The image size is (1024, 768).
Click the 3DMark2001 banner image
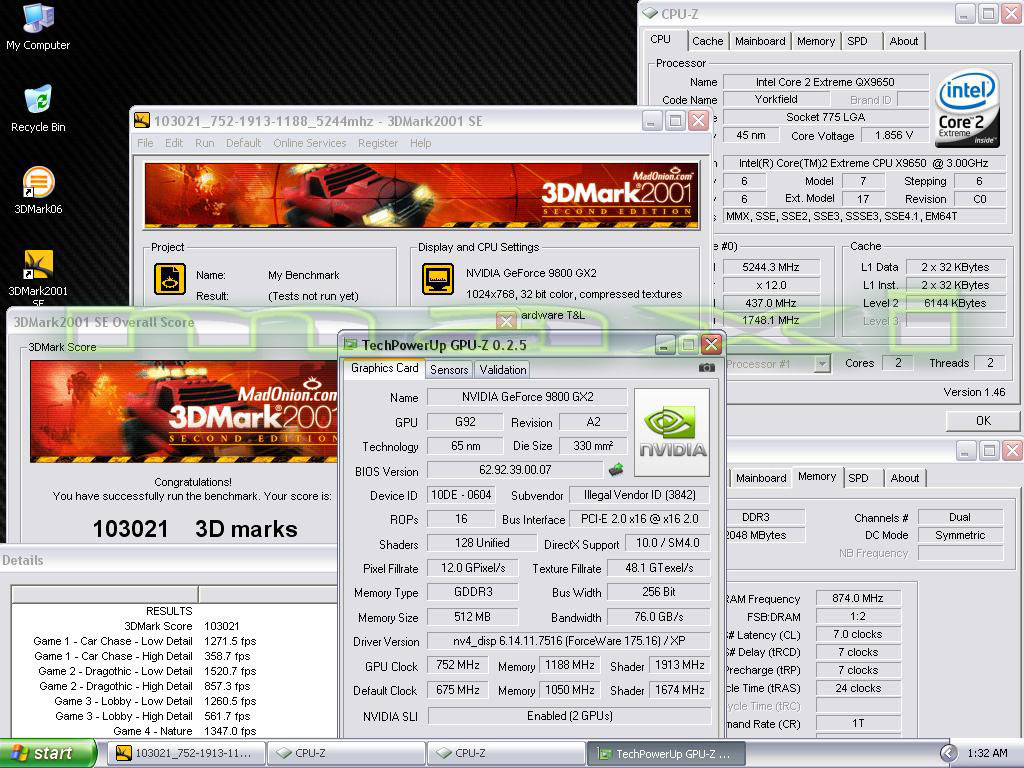421,195
